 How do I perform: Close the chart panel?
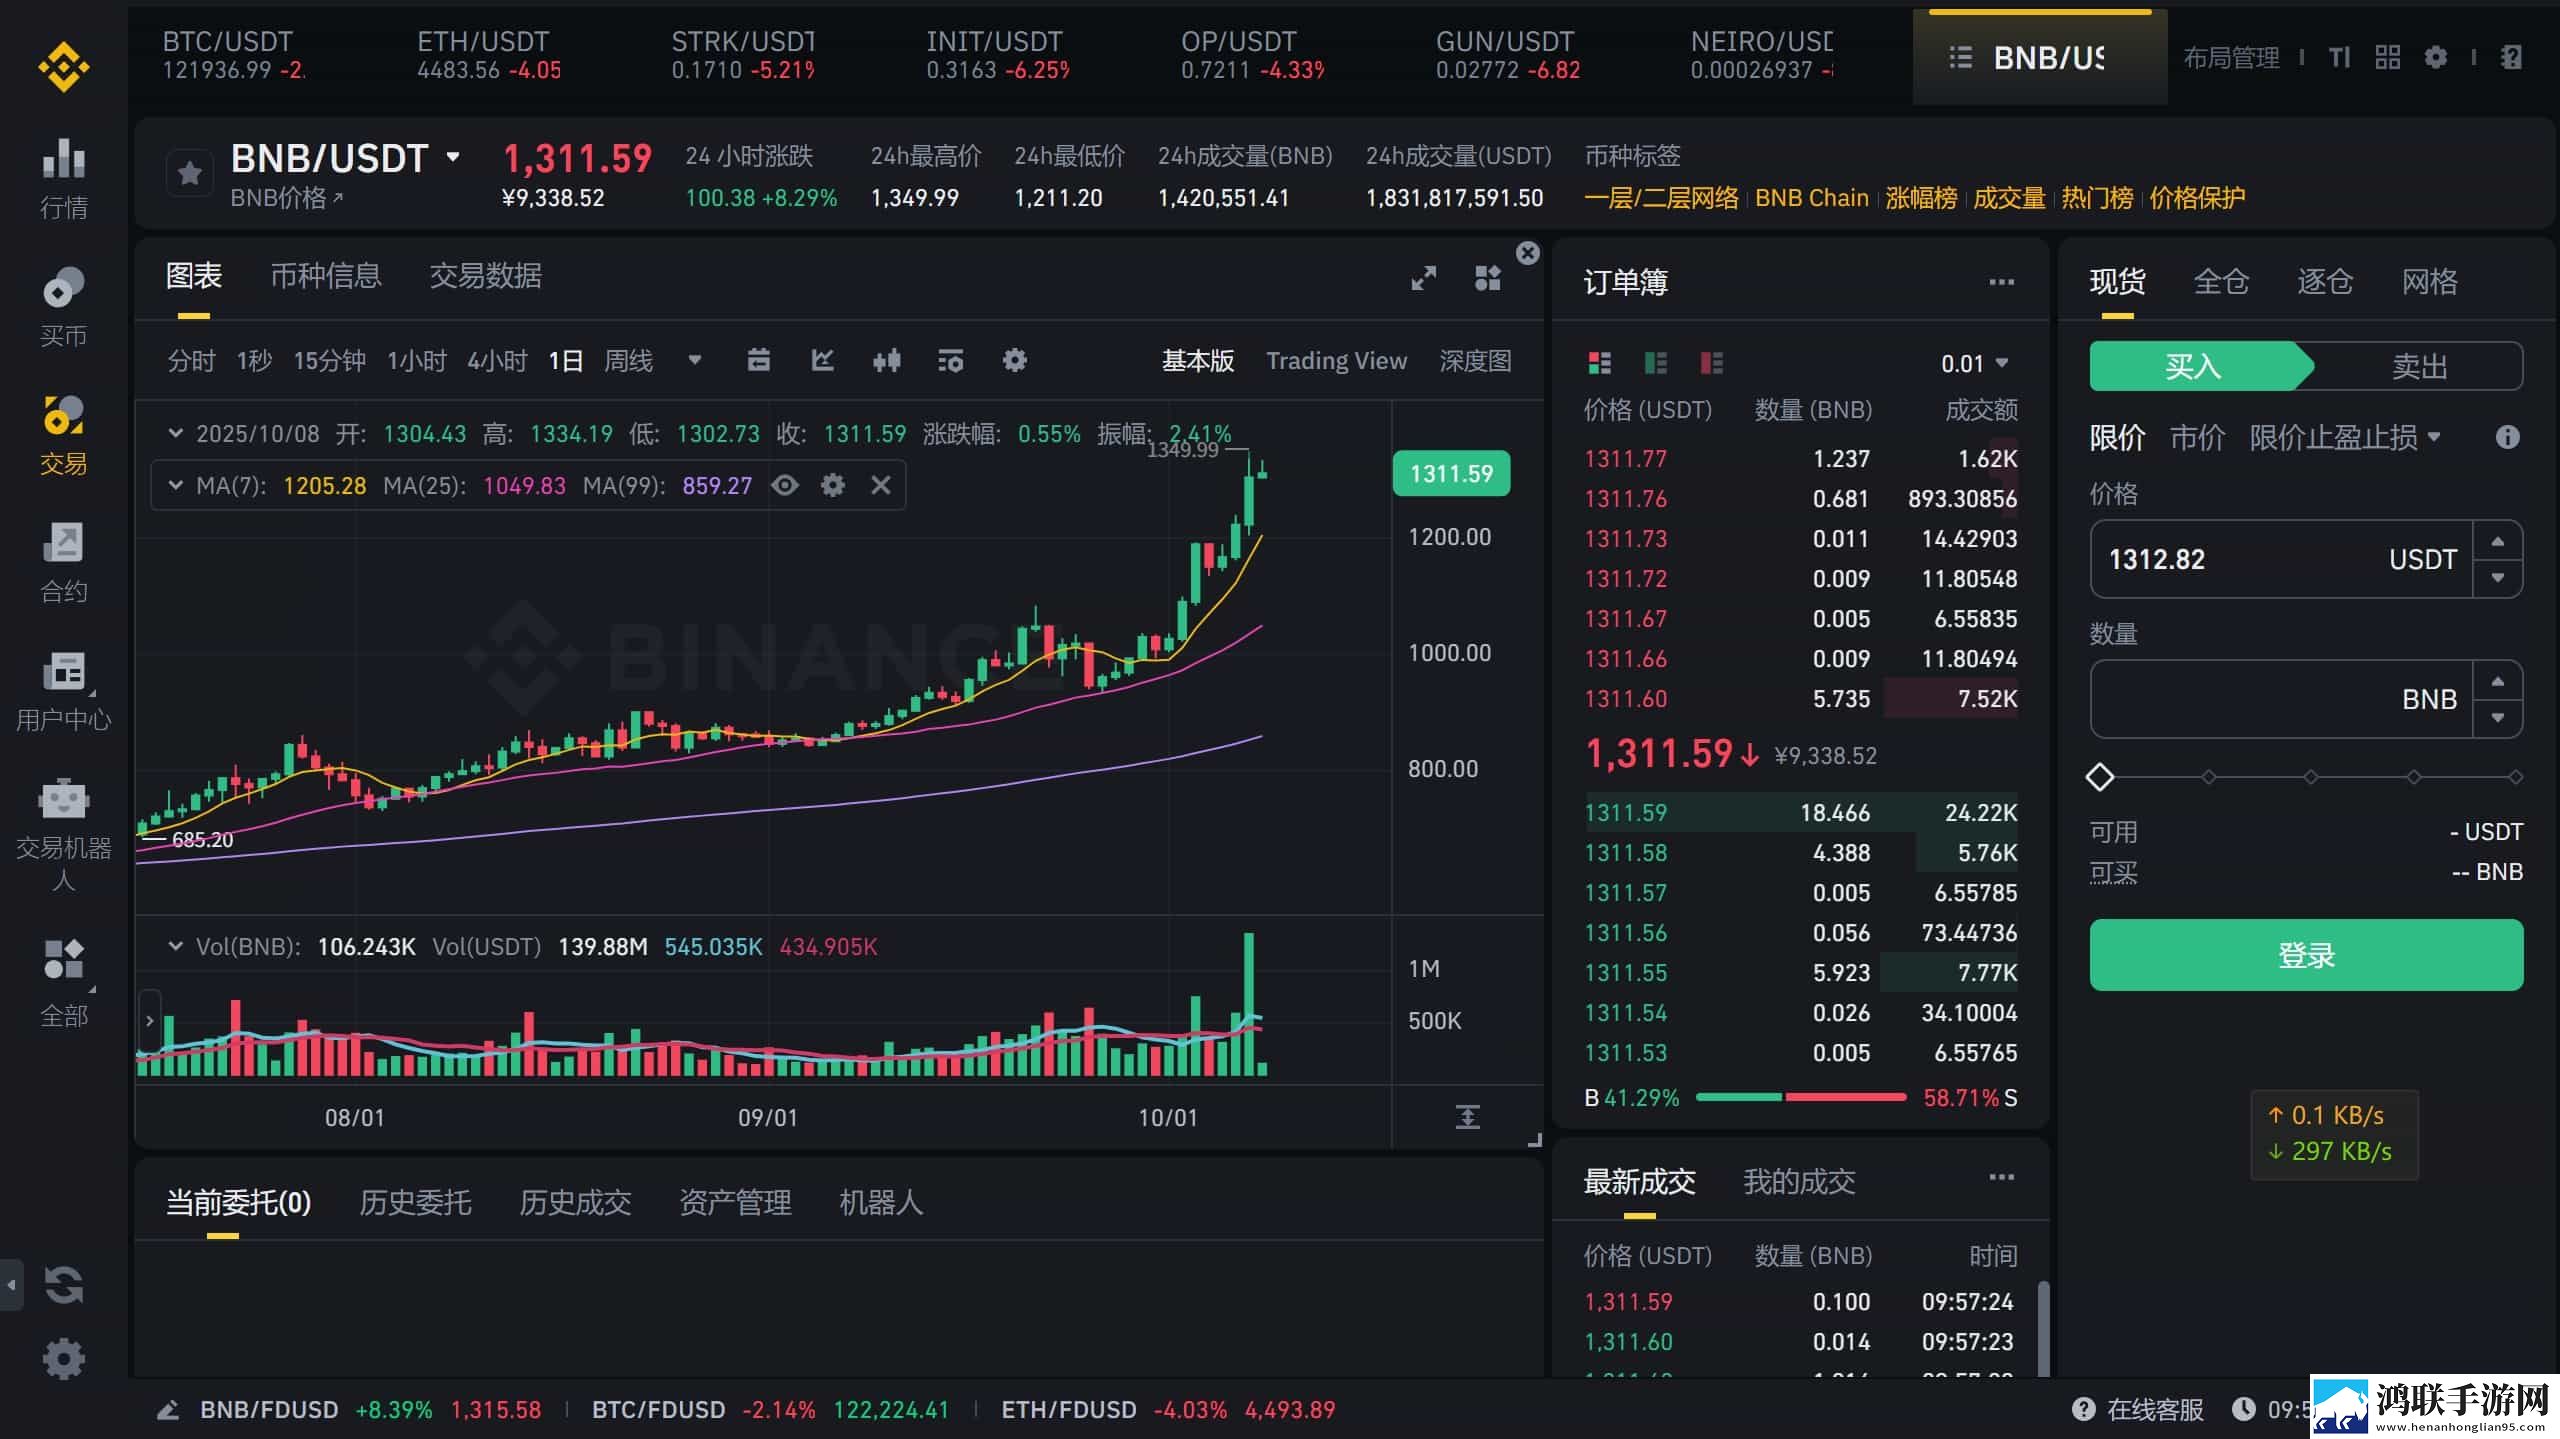click(1527, 253)
